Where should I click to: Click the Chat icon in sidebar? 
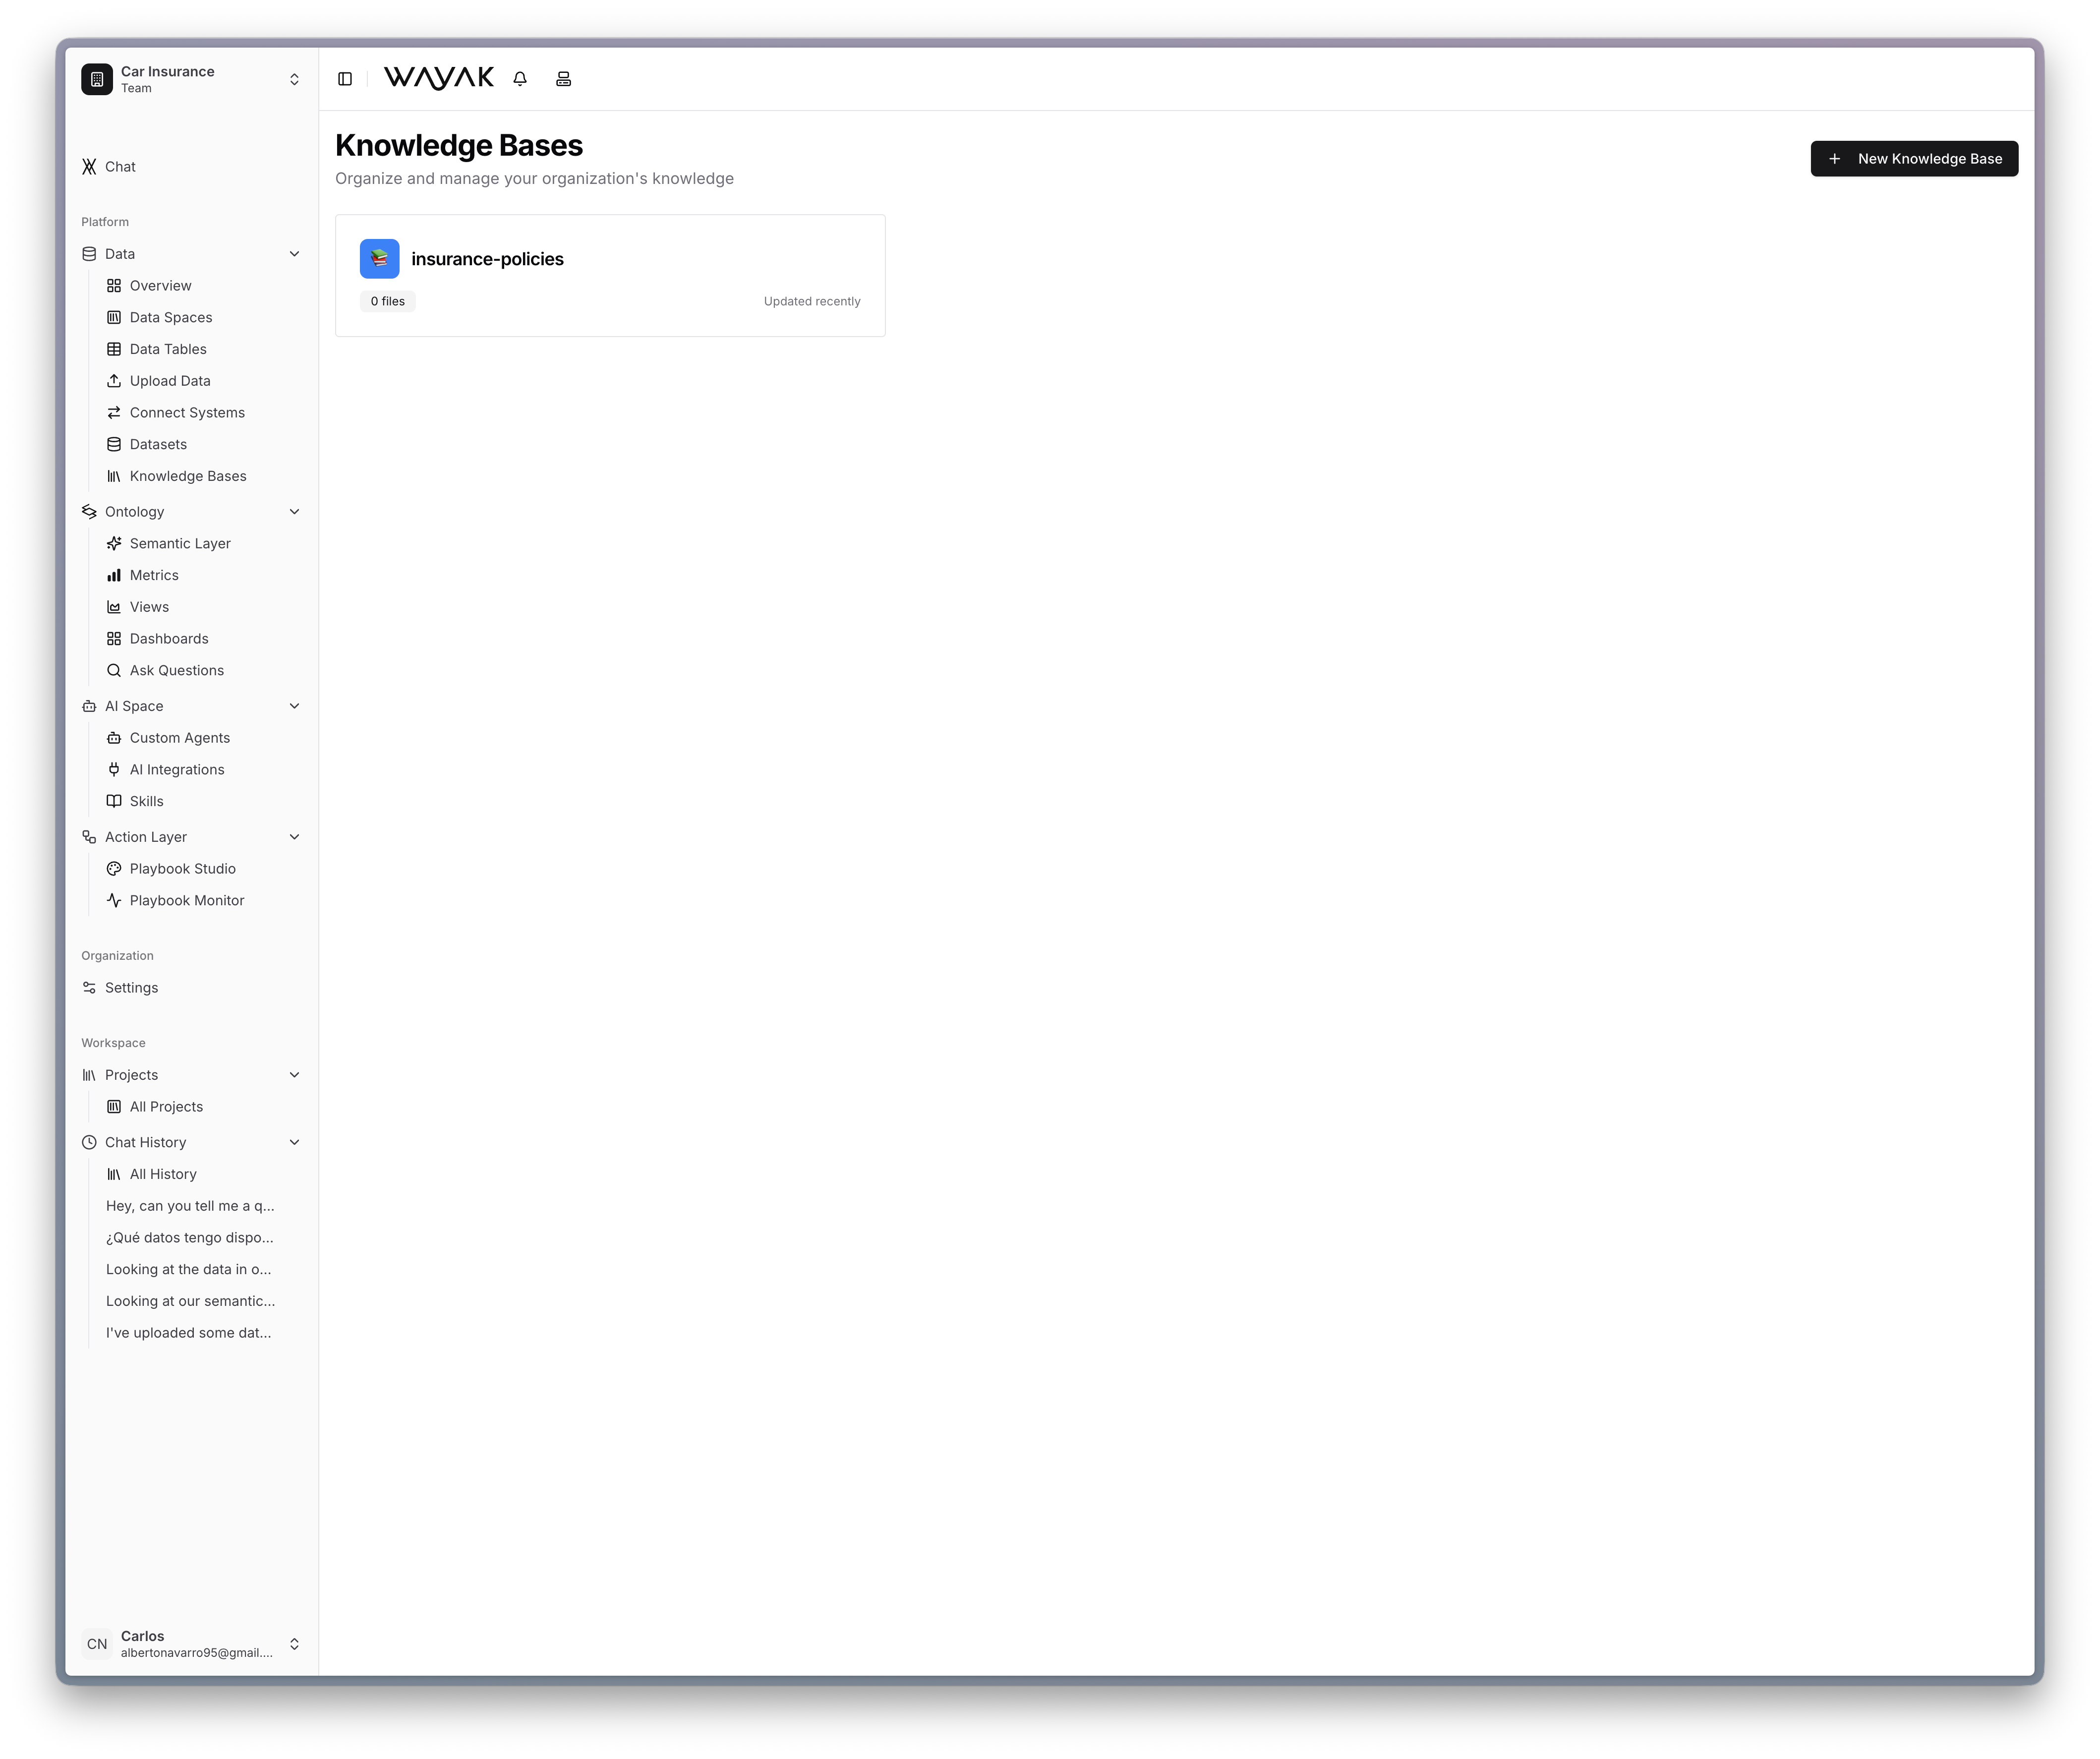pyautogui.click(x=89, y=167)
